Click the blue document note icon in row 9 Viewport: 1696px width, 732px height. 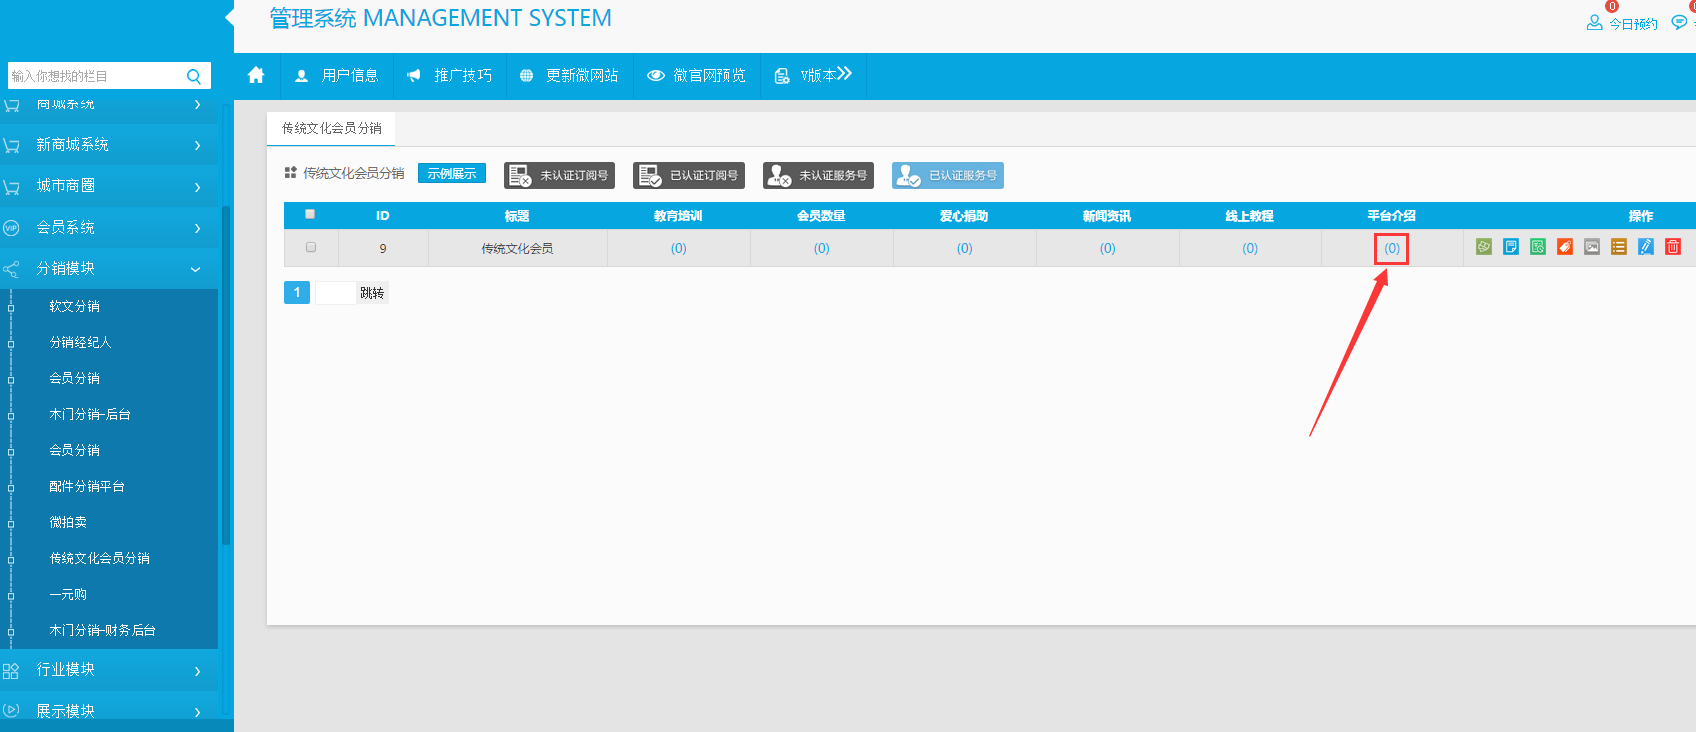[x=1511, y=247]
